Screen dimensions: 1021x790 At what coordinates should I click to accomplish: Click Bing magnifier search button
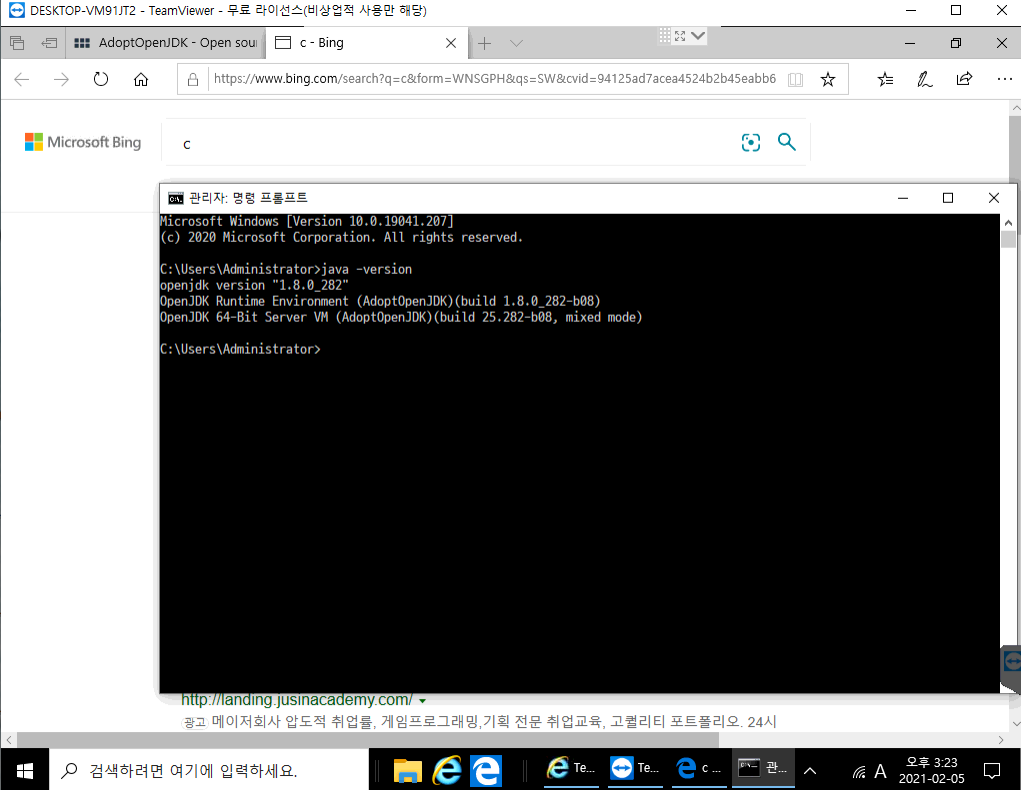[787, 141]
